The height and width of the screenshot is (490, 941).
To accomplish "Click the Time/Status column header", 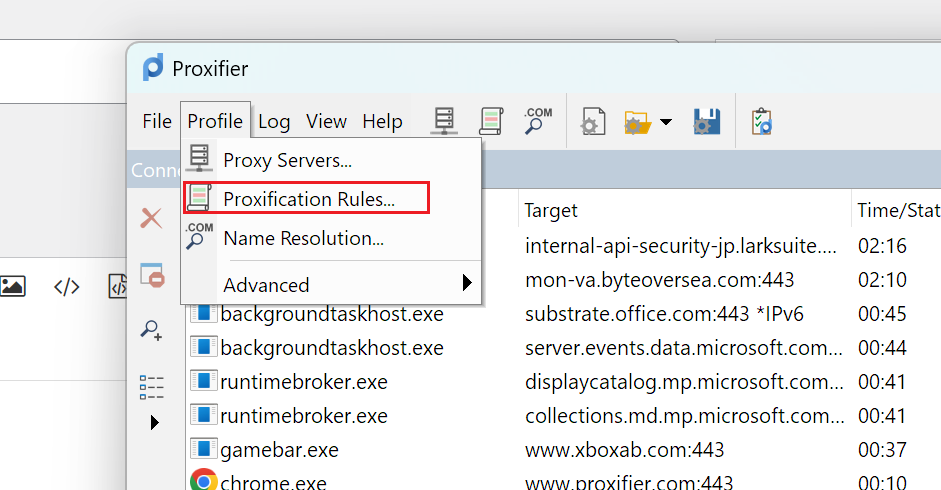I will [897, 210].
